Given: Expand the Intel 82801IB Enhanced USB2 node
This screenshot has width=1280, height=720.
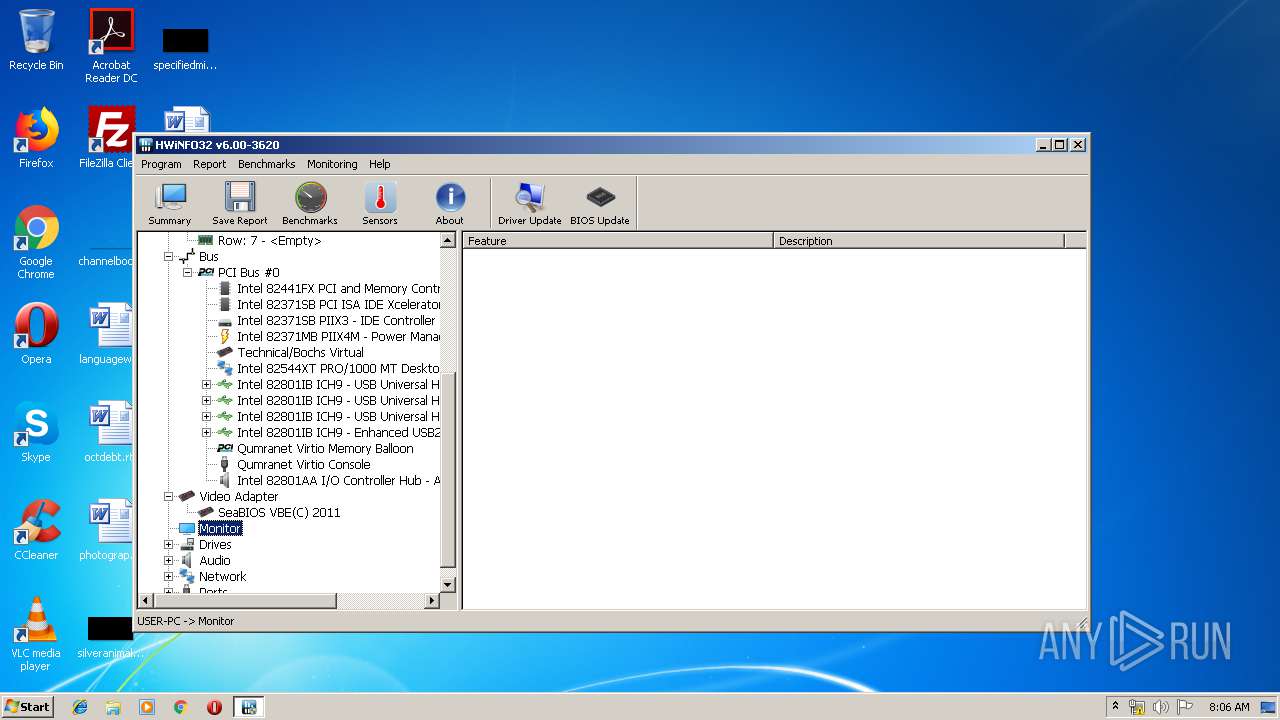Looking at the screenshot, I should click(206, 433).
